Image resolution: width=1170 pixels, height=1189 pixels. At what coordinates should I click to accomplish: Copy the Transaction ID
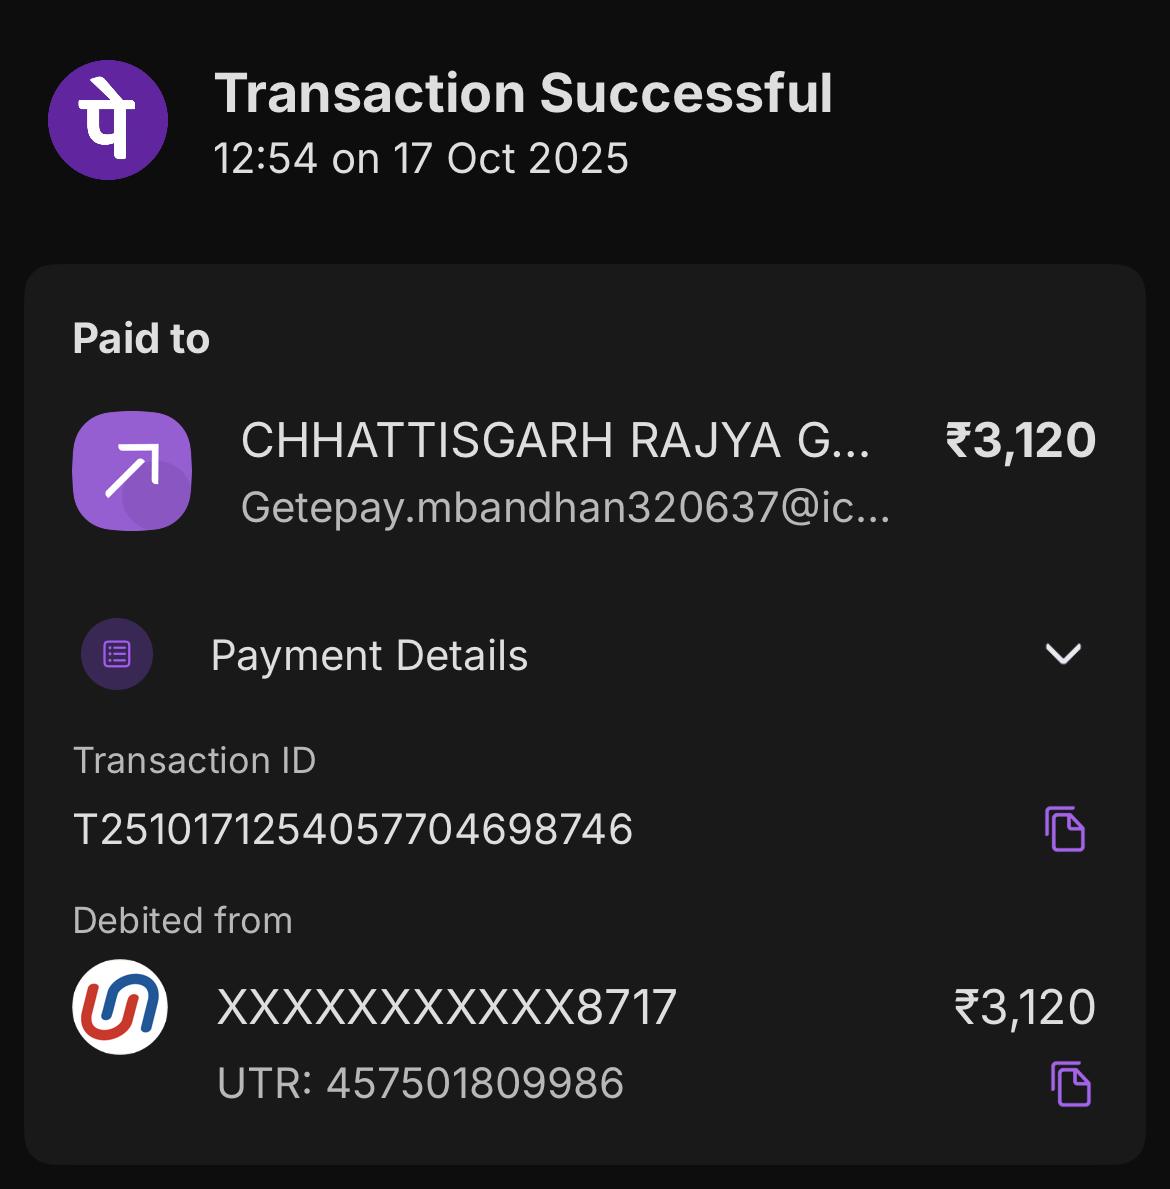click(1065, 829)
